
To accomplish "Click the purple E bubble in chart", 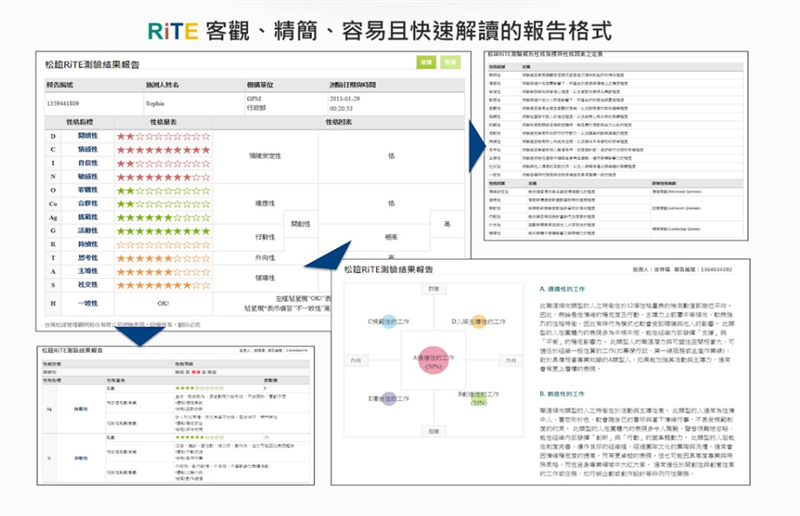I will [x=389, y=399].
